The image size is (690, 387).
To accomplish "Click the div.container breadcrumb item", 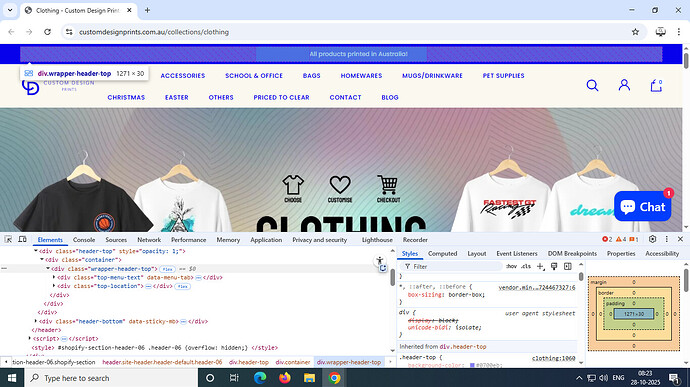I will coord(293,362).
